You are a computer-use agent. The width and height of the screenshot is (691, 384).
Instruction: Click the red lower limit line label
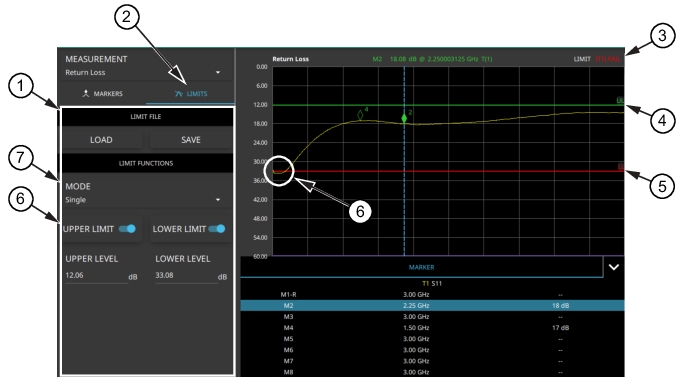tap(621, 167)
